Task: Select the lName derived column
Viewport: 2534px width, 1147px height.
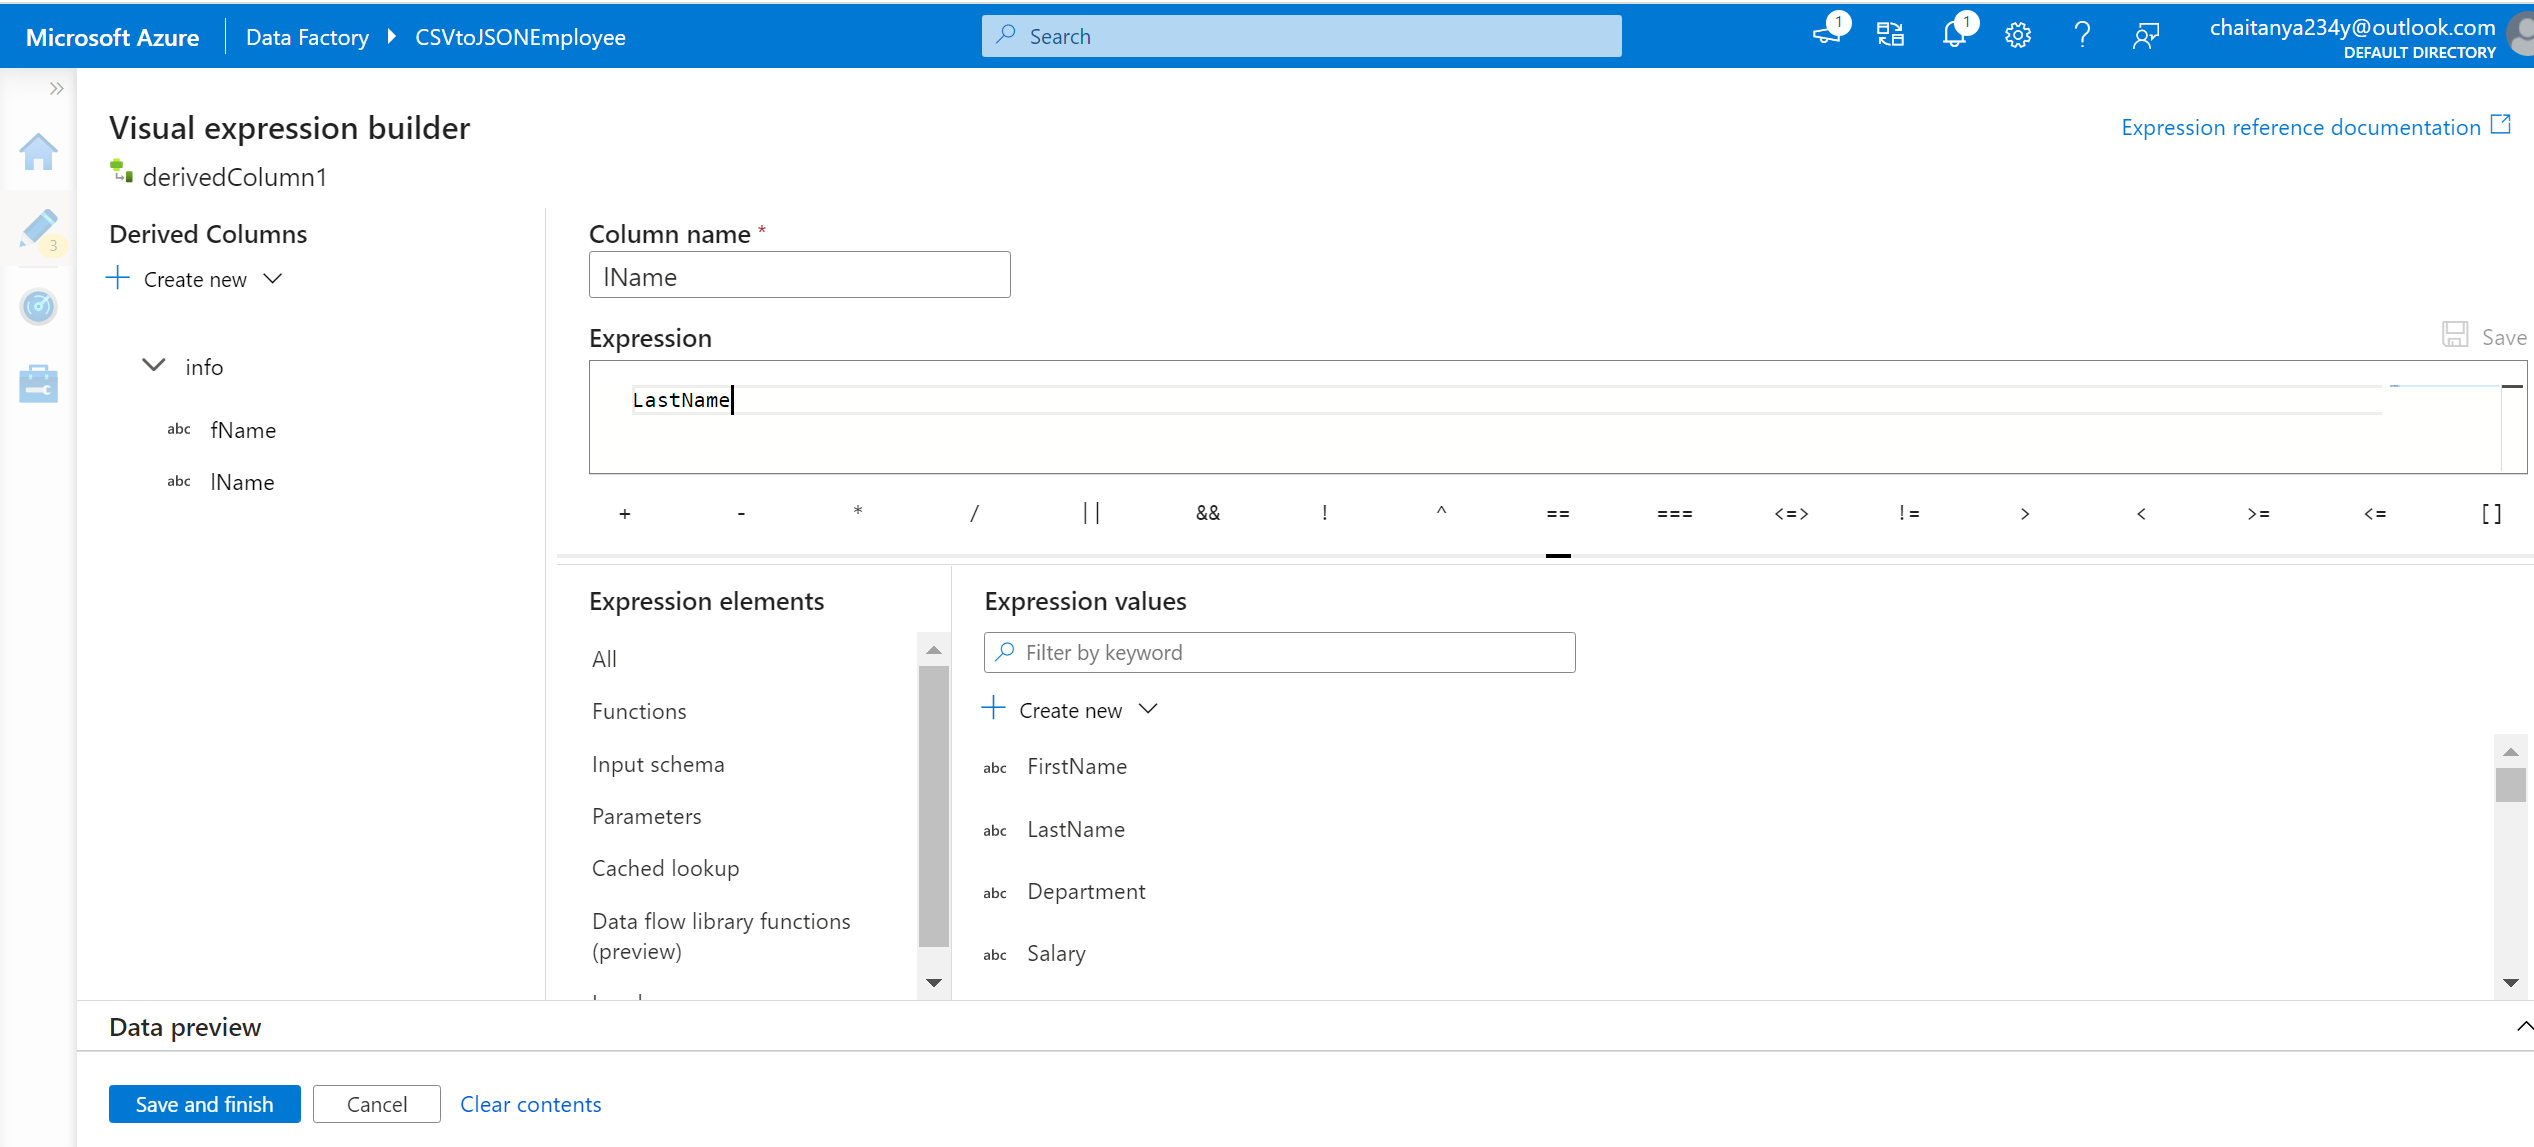Action: [x=242, y=482]
